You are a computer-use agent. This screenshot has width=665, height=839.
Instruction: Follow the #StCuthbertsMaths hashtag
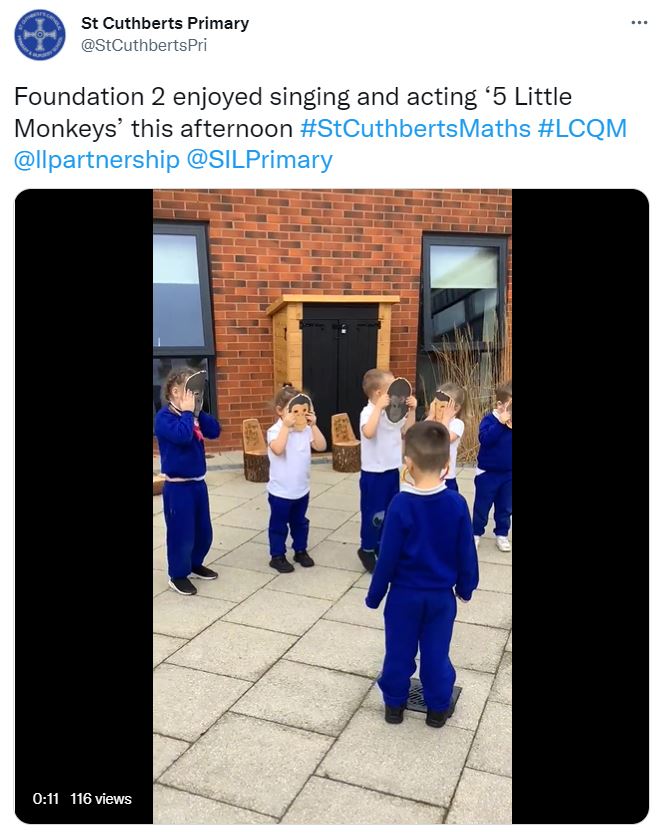tap(415, 129)
